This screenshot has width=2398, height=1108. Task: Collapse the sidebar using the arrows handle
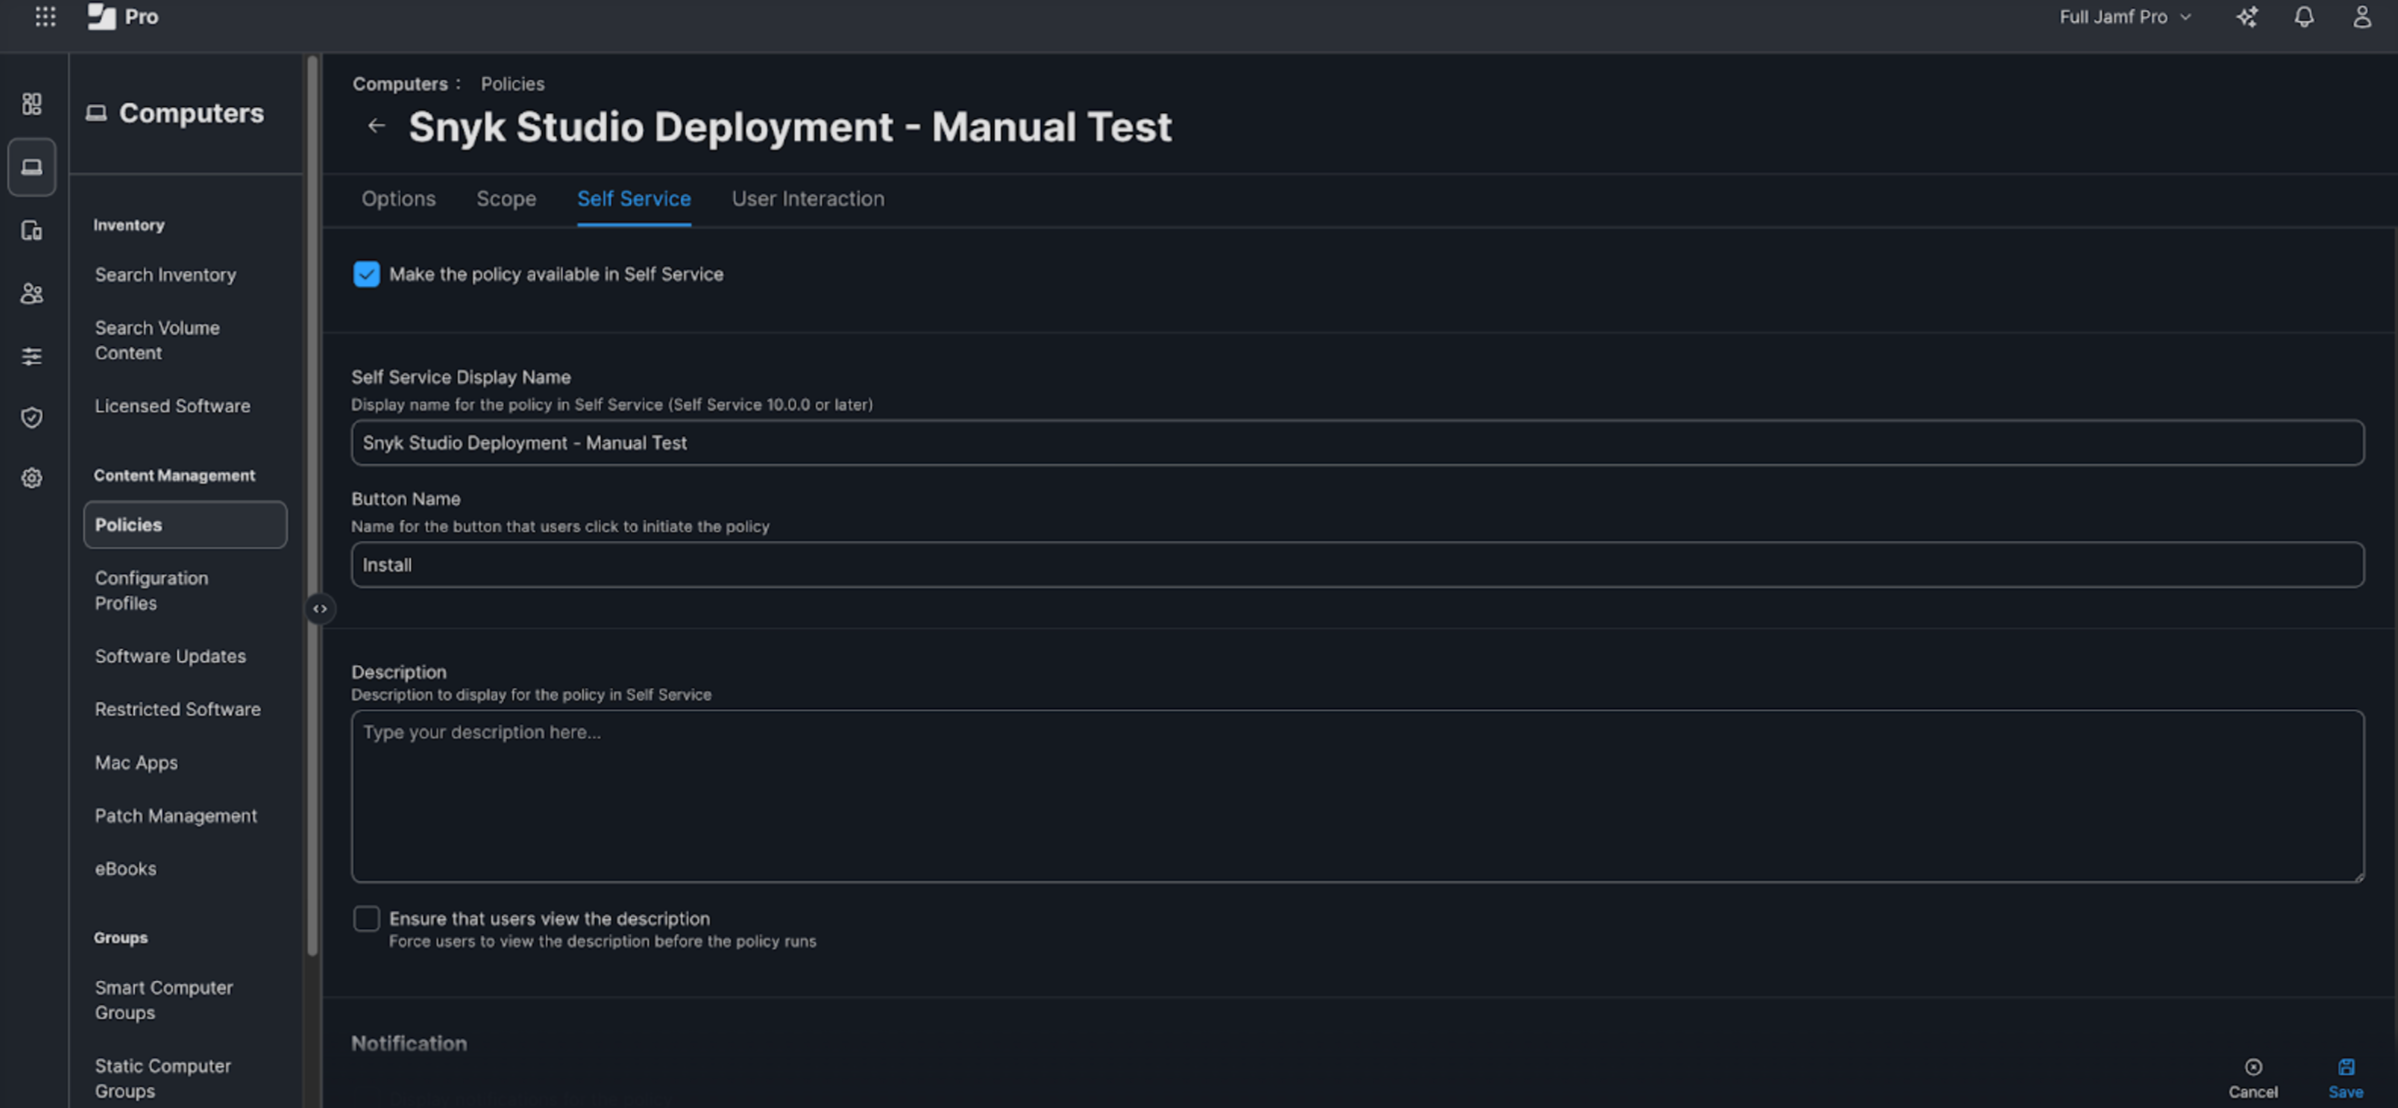[320, 609]
